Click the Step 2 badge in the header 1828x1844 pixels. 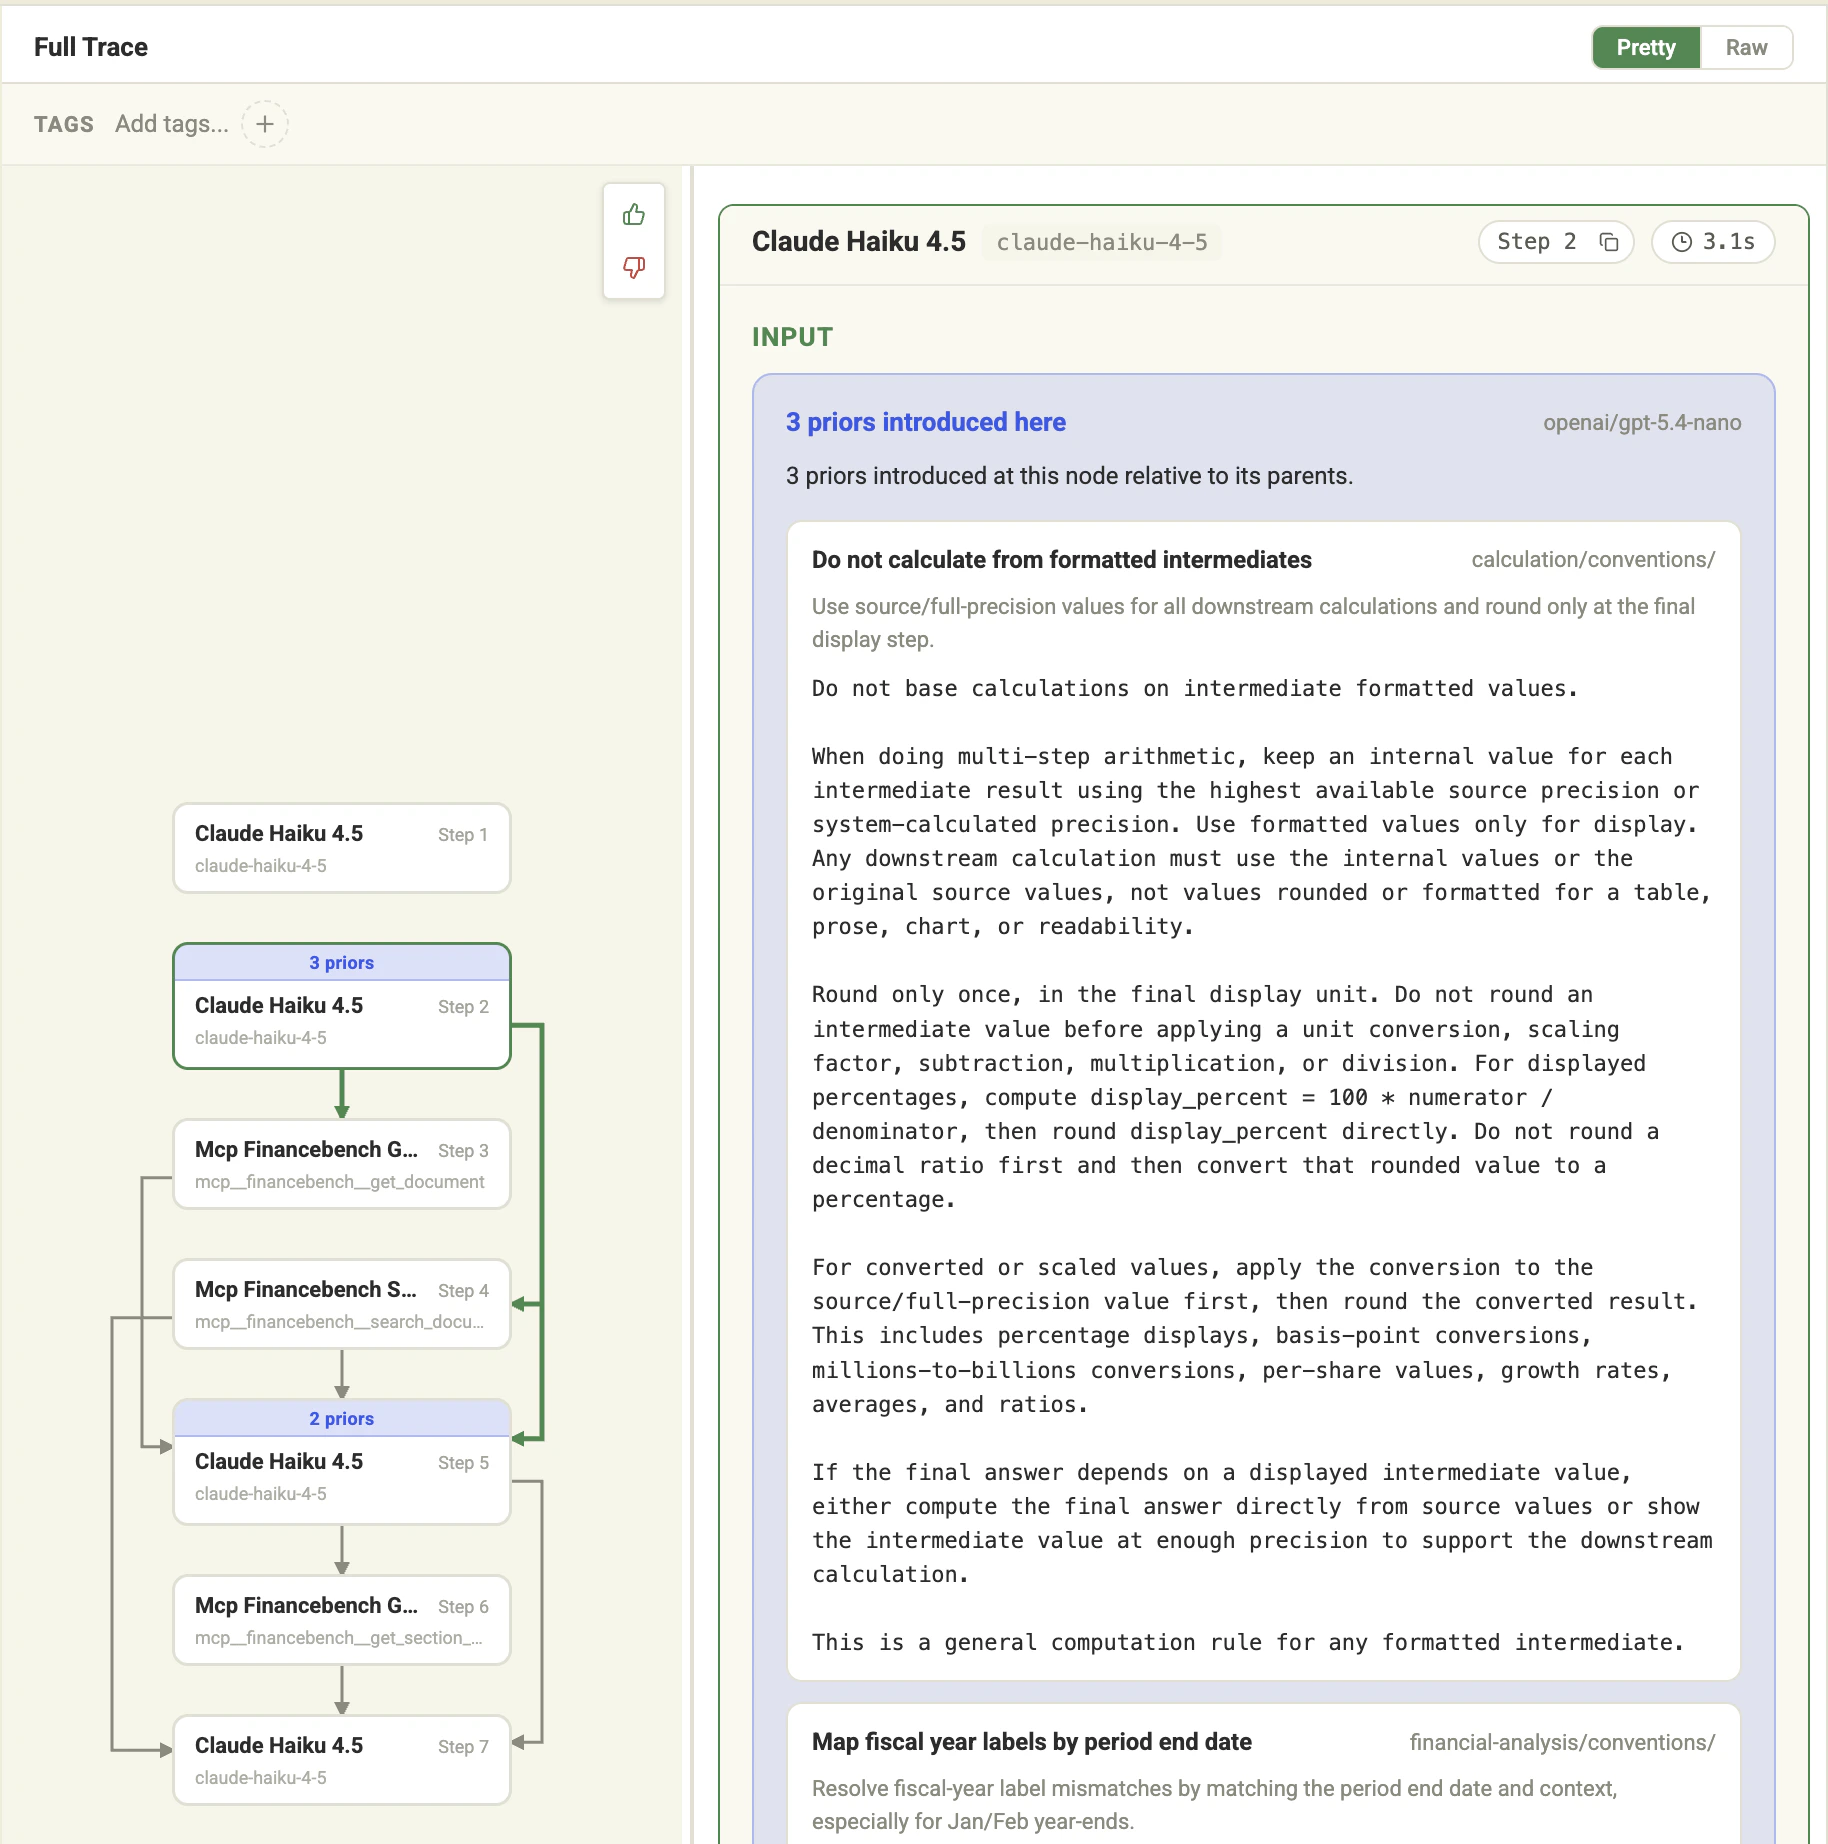(1556, 242)
